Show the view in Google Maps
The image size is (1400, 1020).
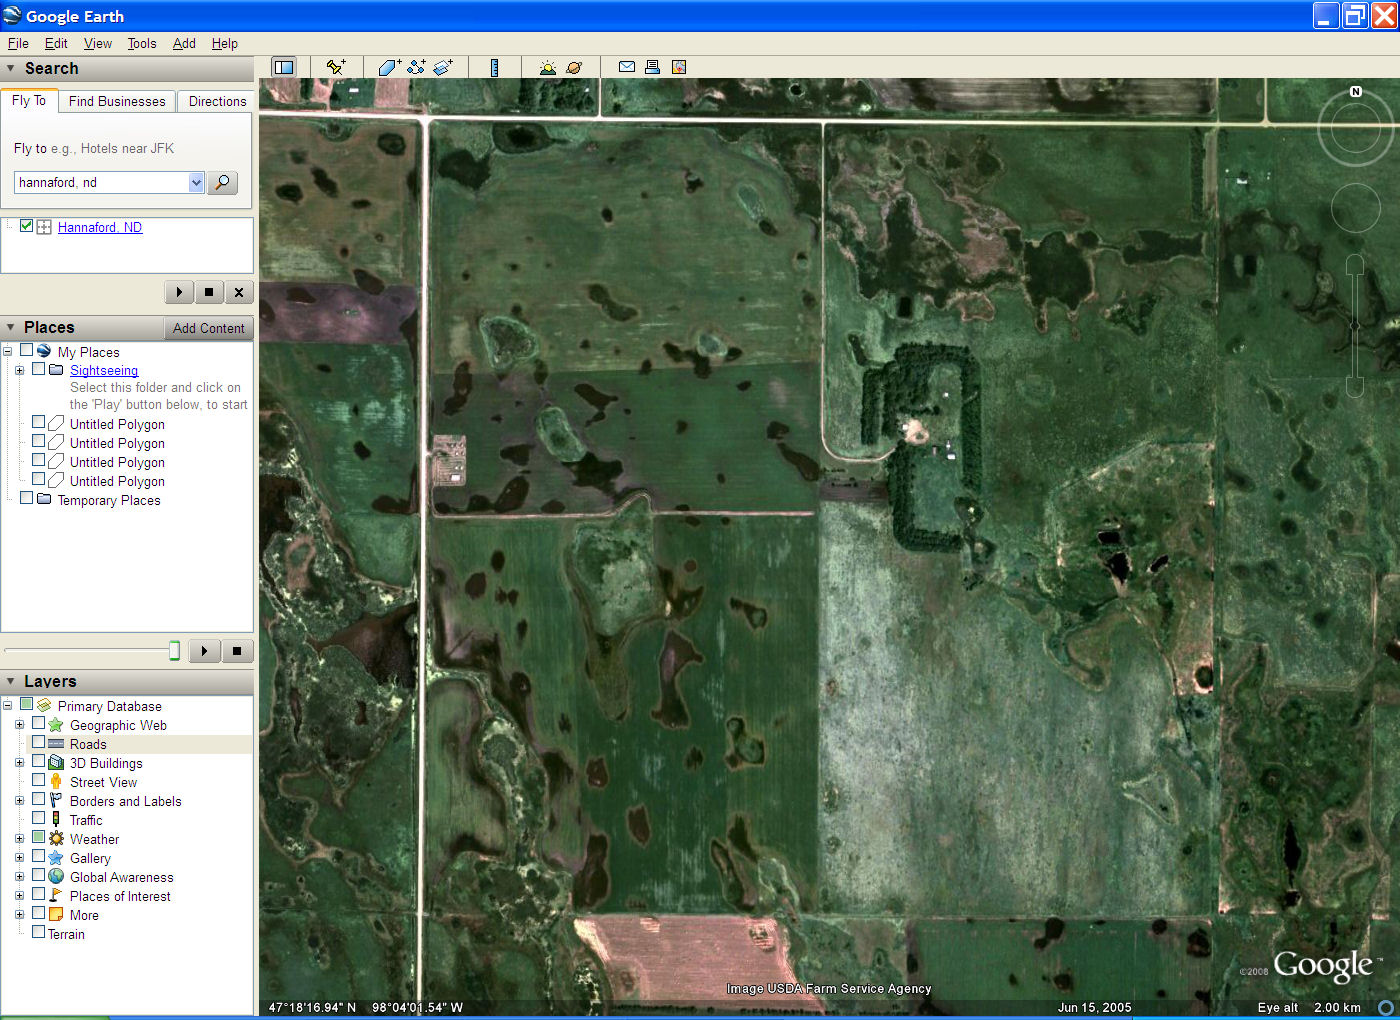[679, 67]
